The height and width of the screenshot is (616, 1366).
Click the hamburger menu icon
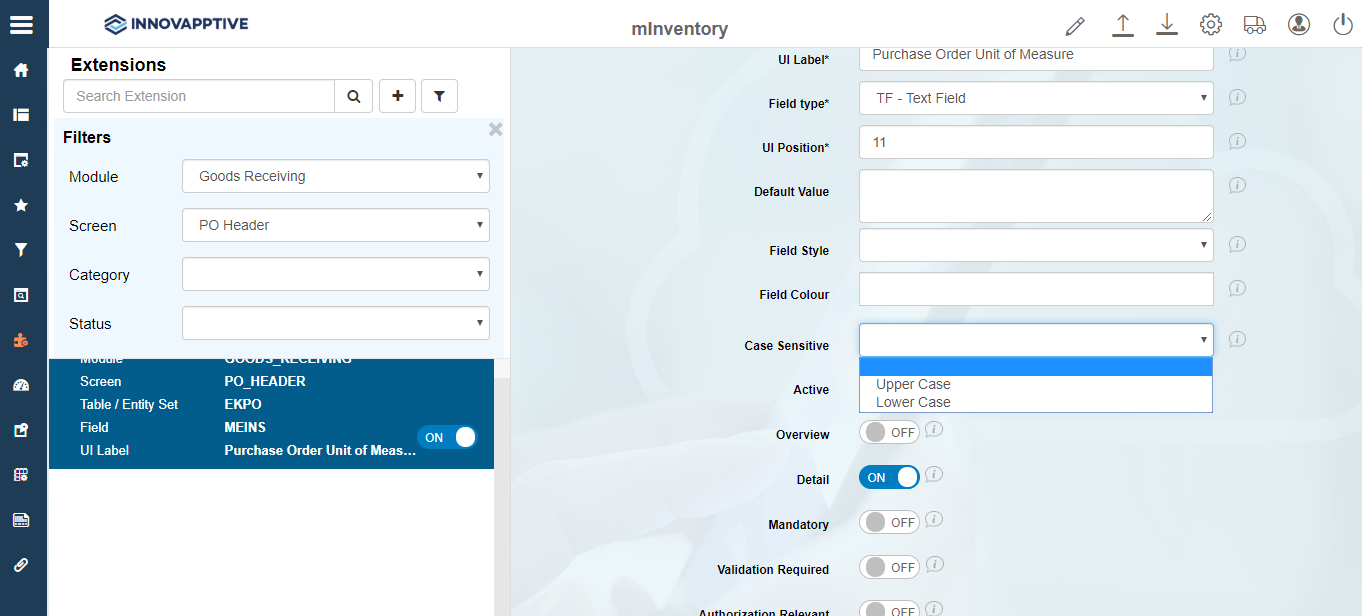point(21,24)
